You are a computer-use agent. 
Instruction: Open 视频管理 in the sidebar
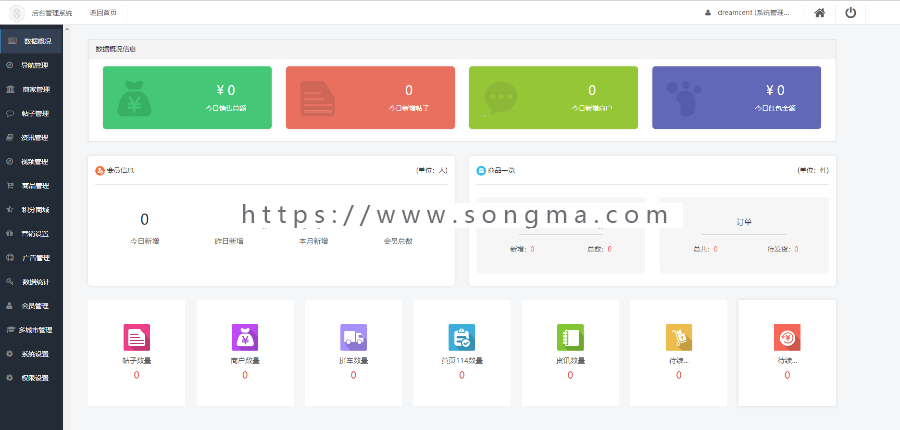31,162
